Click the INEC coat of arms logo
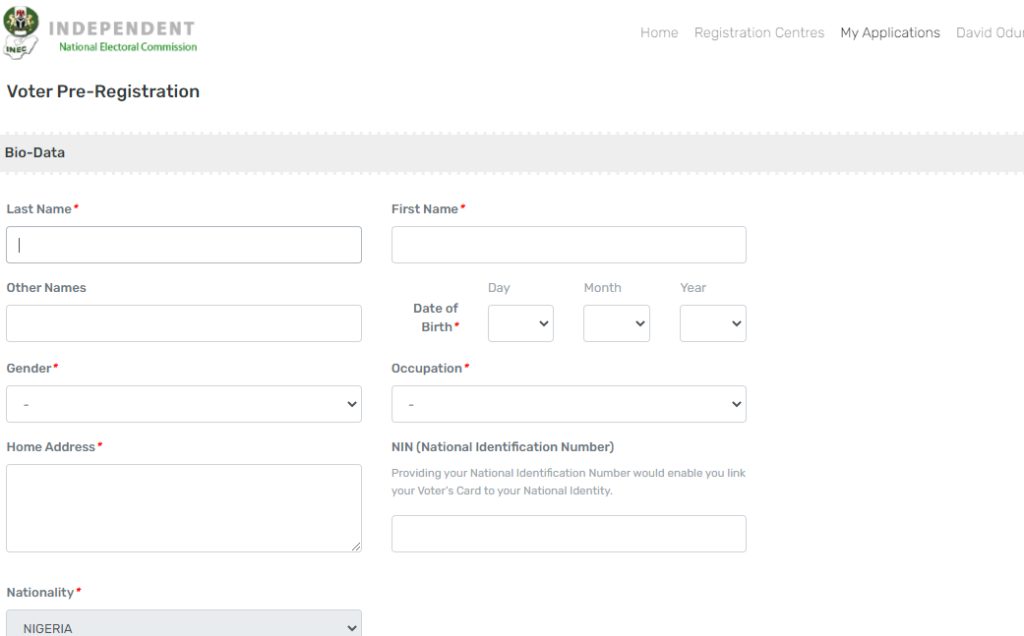The height and width of the screenshot is (636, 1024). coord(21,32)
